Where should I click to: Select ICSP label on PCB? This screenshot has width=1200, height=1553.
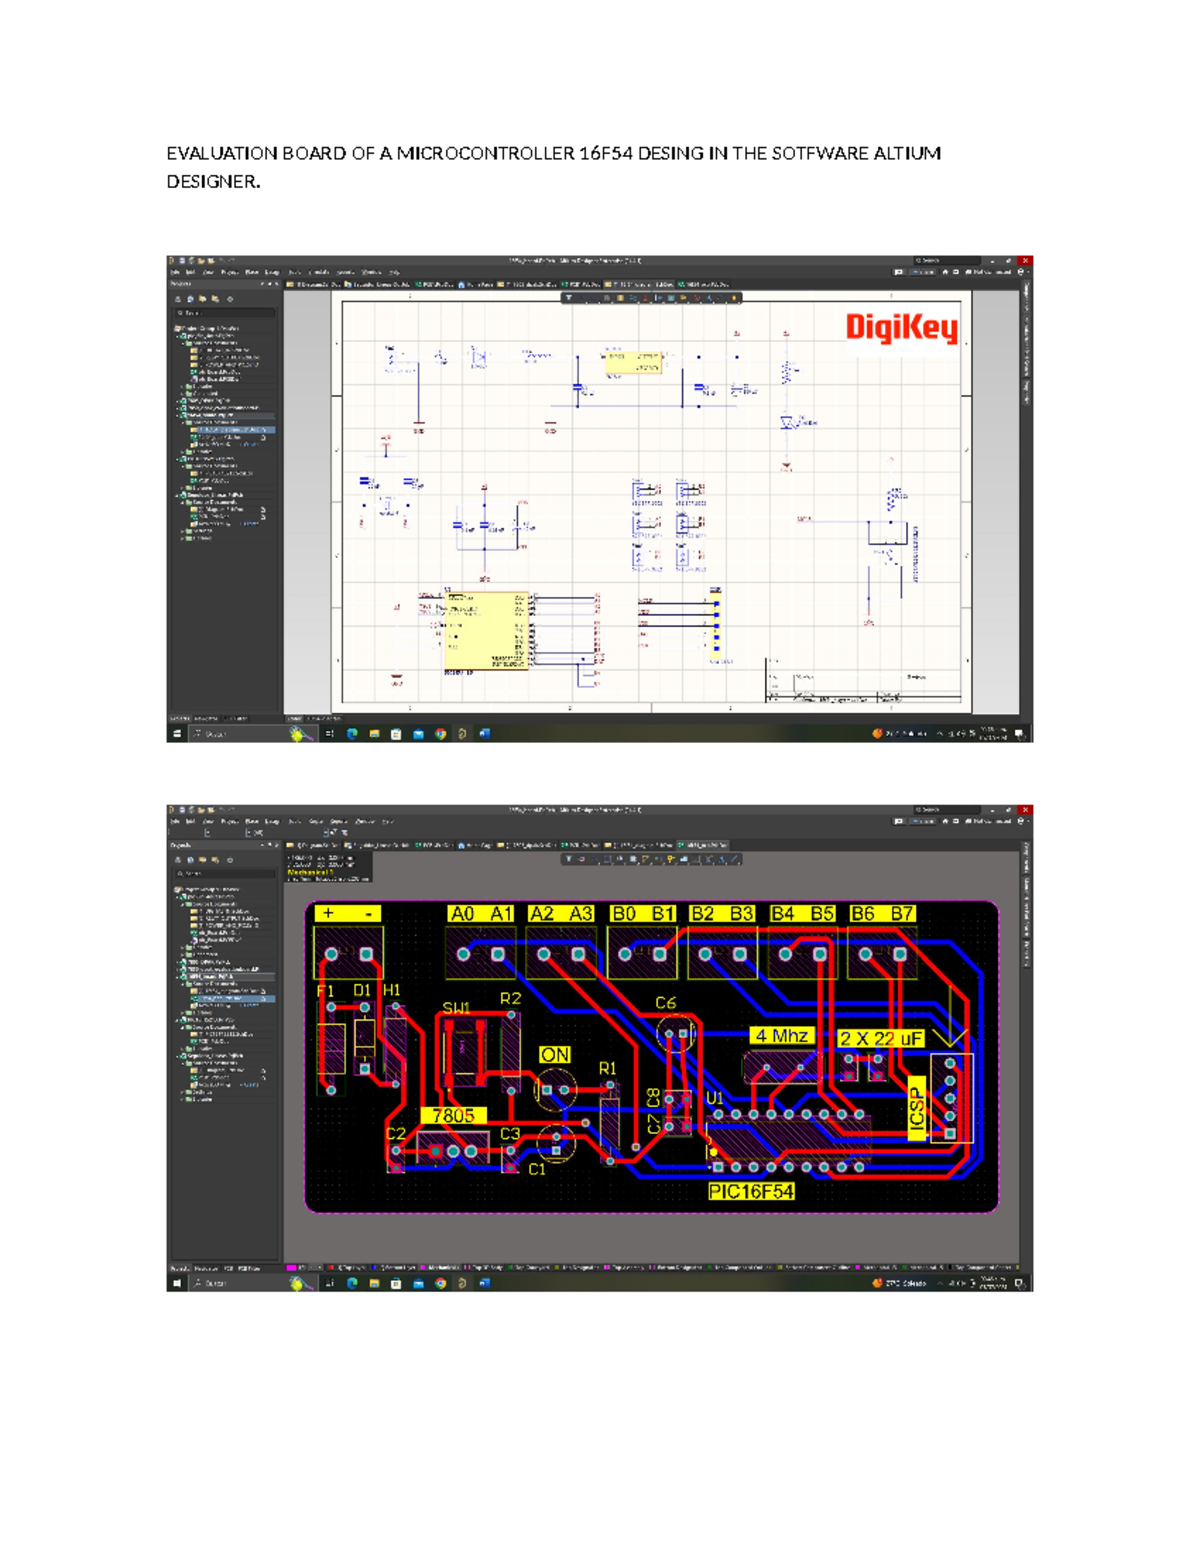917,1107
